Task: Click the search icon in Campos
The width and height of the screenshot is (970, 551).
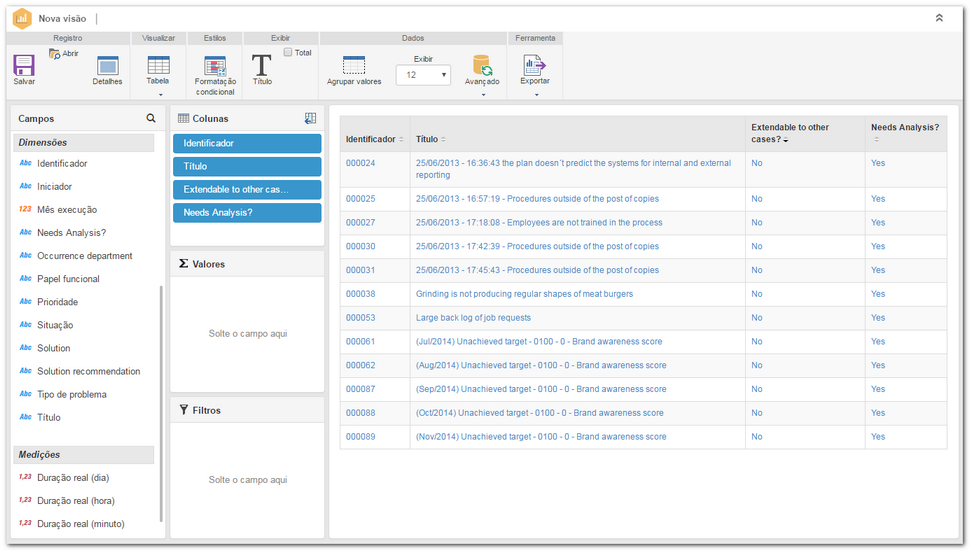Action: (x=151, y=118)
